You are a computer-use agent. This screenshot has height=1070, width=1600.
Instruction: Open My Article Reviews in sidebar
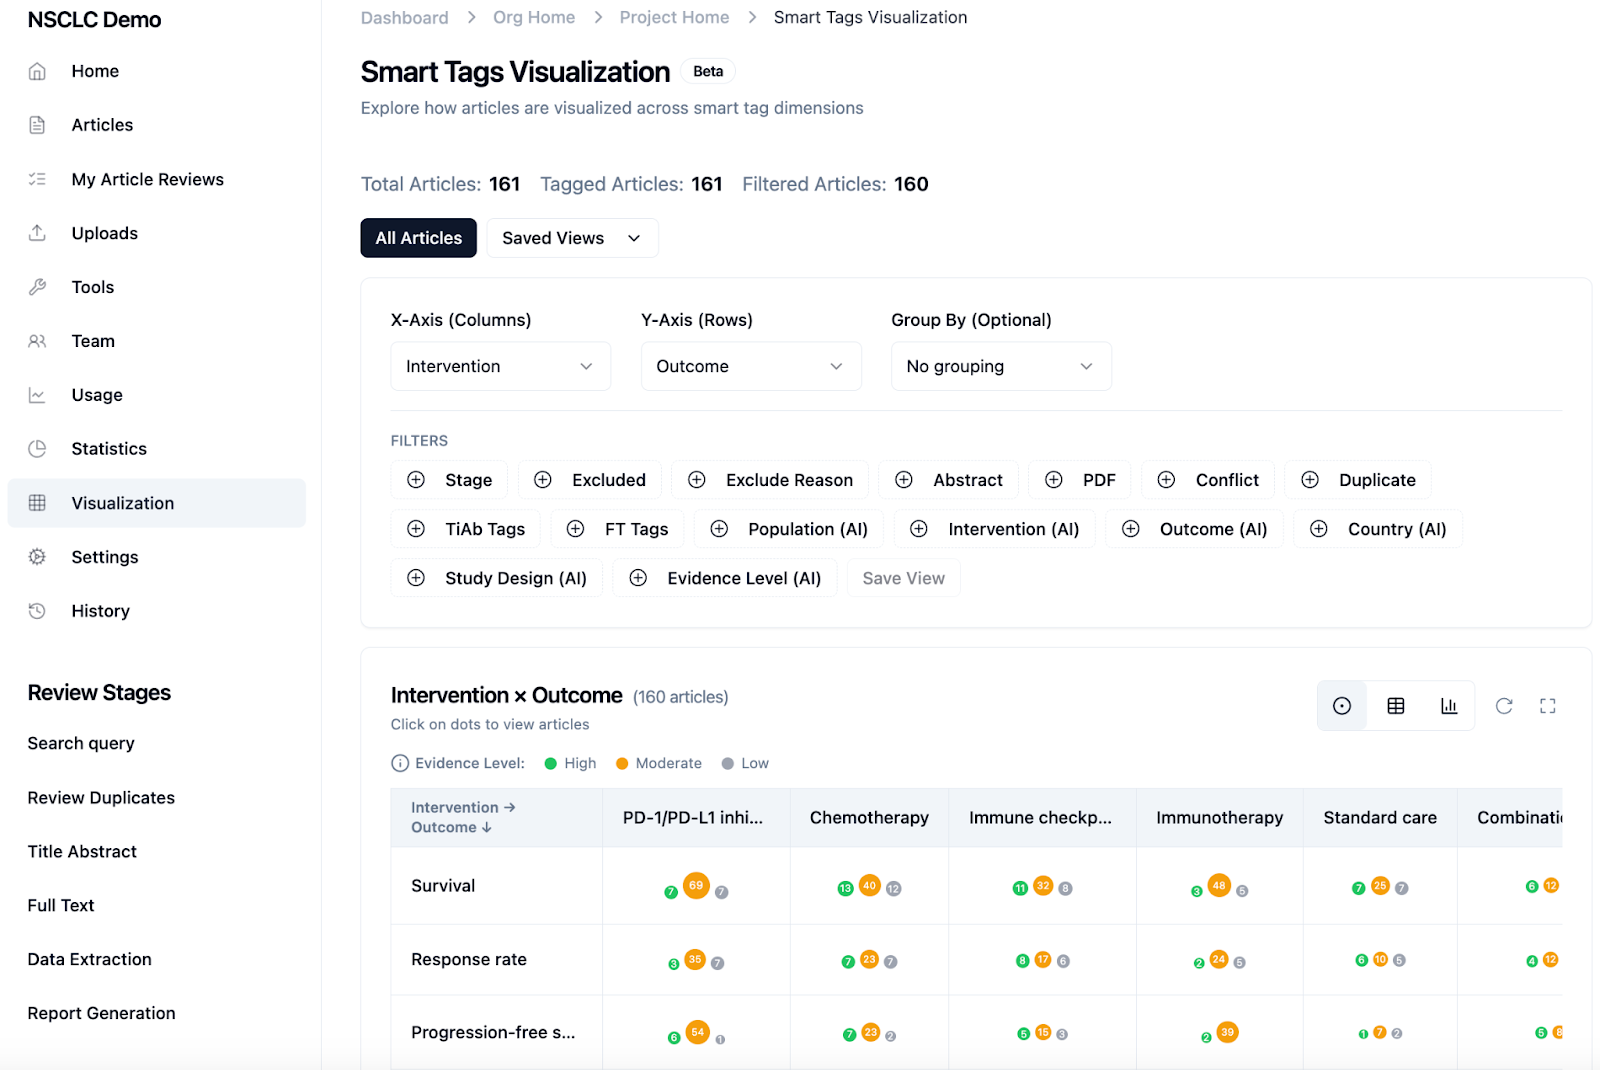pyautogui.click(x=147, y=179)
